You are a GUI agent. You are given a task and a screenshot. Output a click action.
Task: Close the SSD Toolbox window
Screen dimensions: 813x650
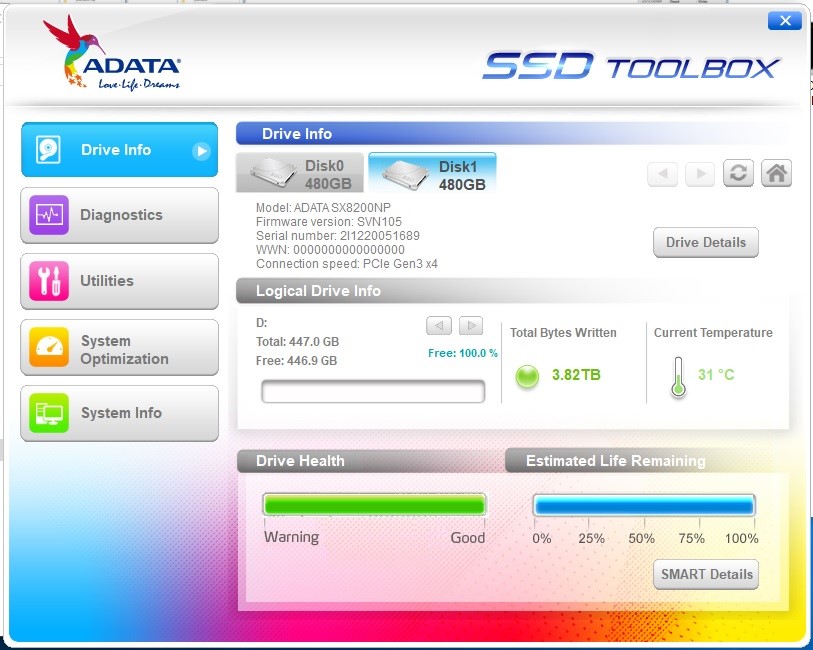(x=784, y=21)
